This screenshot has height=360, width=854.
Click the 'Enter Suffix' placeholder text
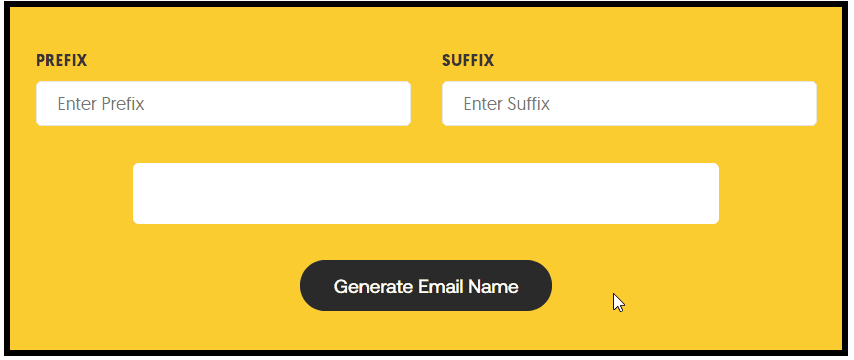click(507, 103)
